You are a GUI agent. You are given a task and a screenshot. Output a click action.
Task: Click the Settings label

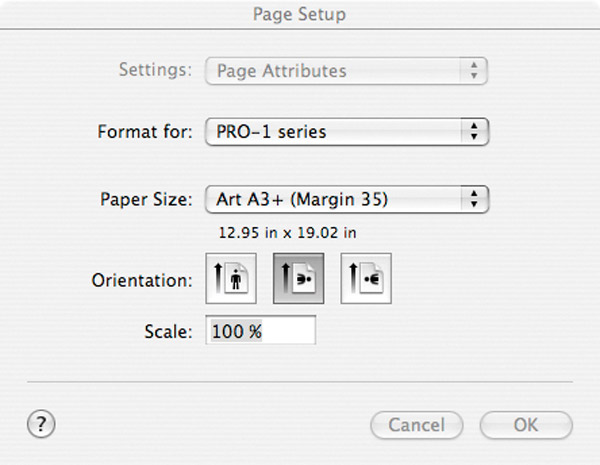pyautogui.click(x=155, y=70)
